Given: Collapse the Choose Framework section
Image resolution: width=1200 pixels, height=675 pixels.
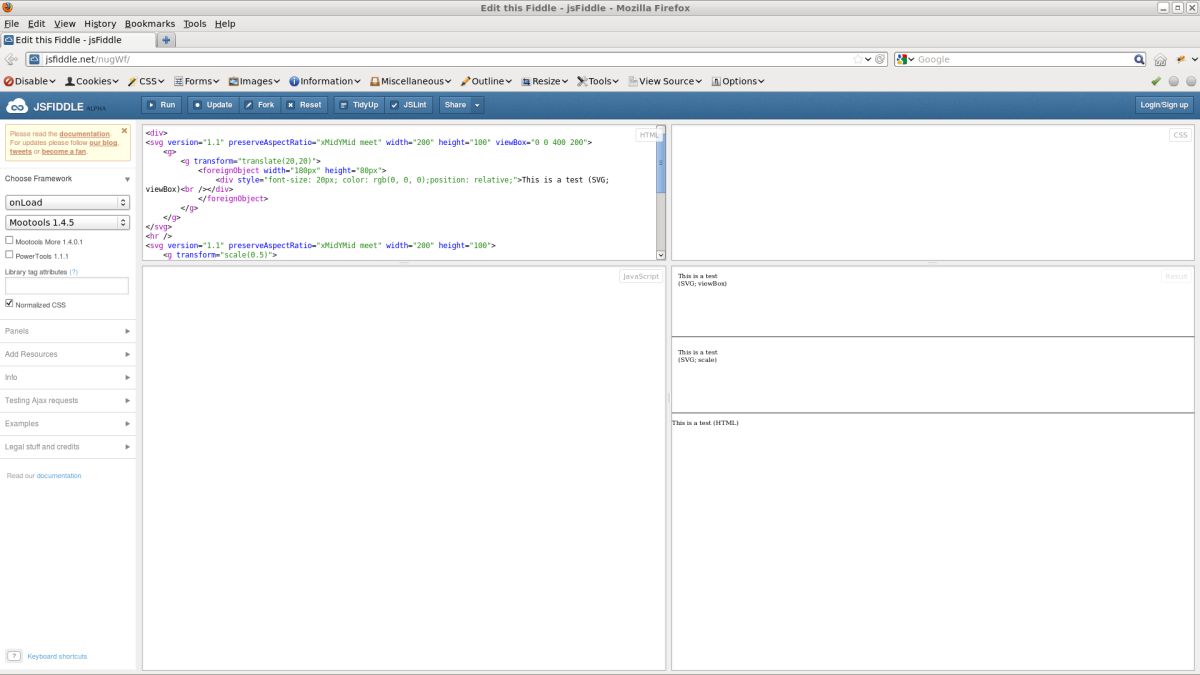Looking at the screenshot, I should point(68,178).
